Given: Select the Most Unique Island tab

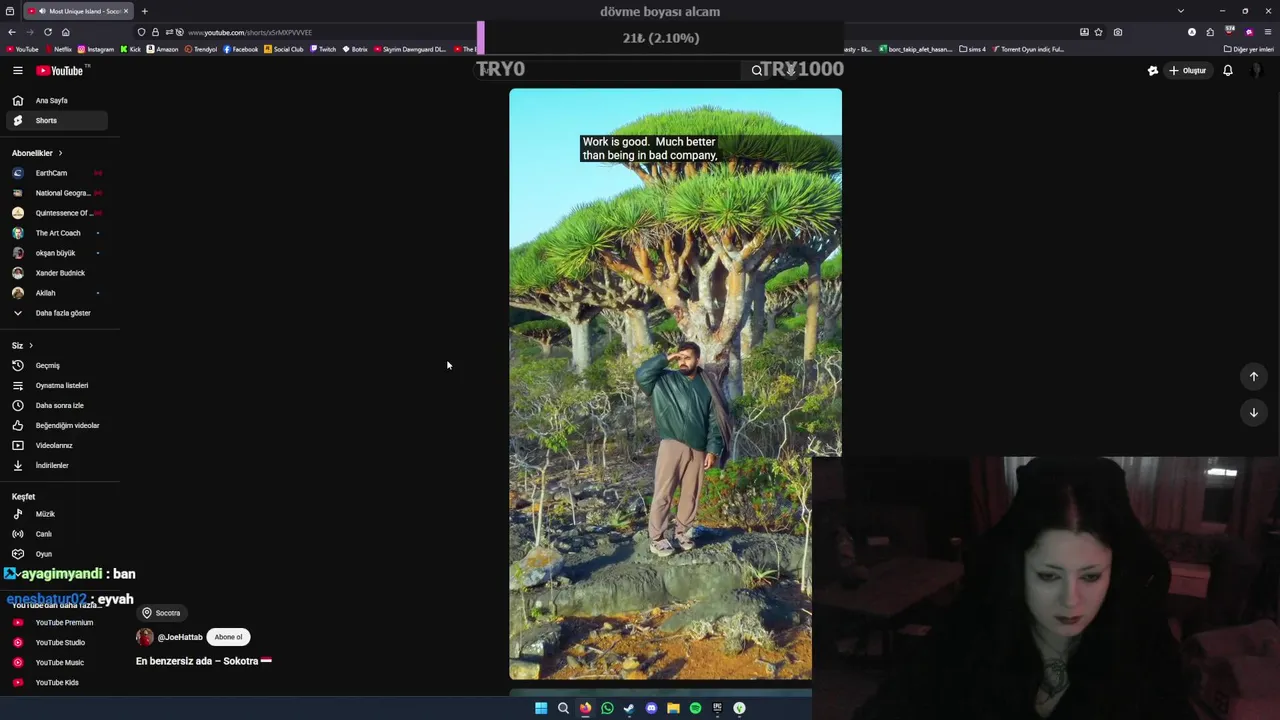Looking at the screenshot, I should coord(78,11).
